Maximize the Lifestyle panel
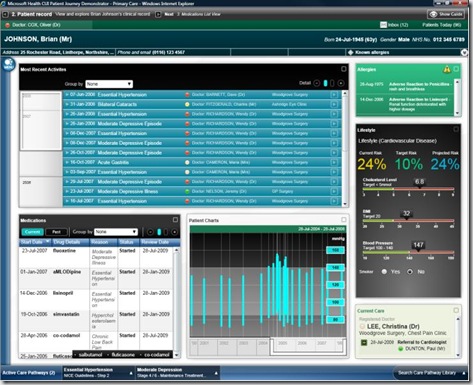 coord(456,129)
